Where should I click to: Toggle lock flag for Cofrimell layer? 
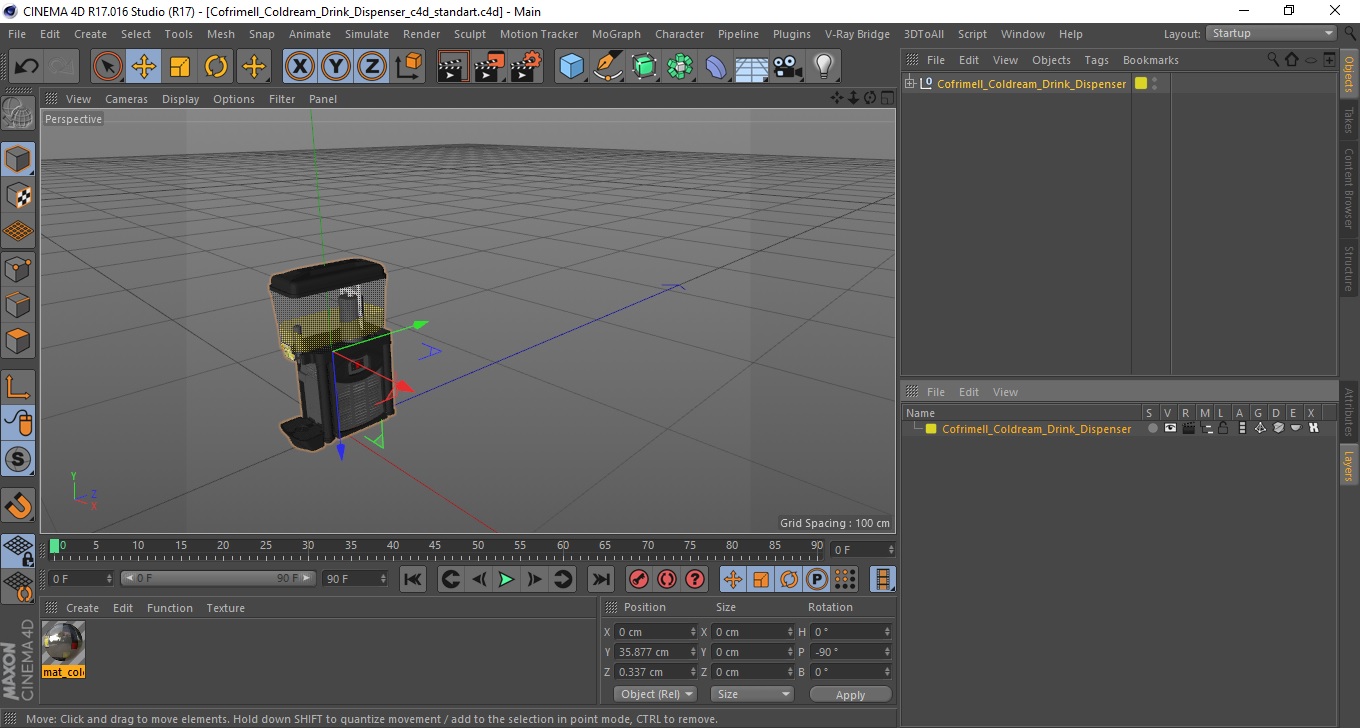(x=1223, y=428)
